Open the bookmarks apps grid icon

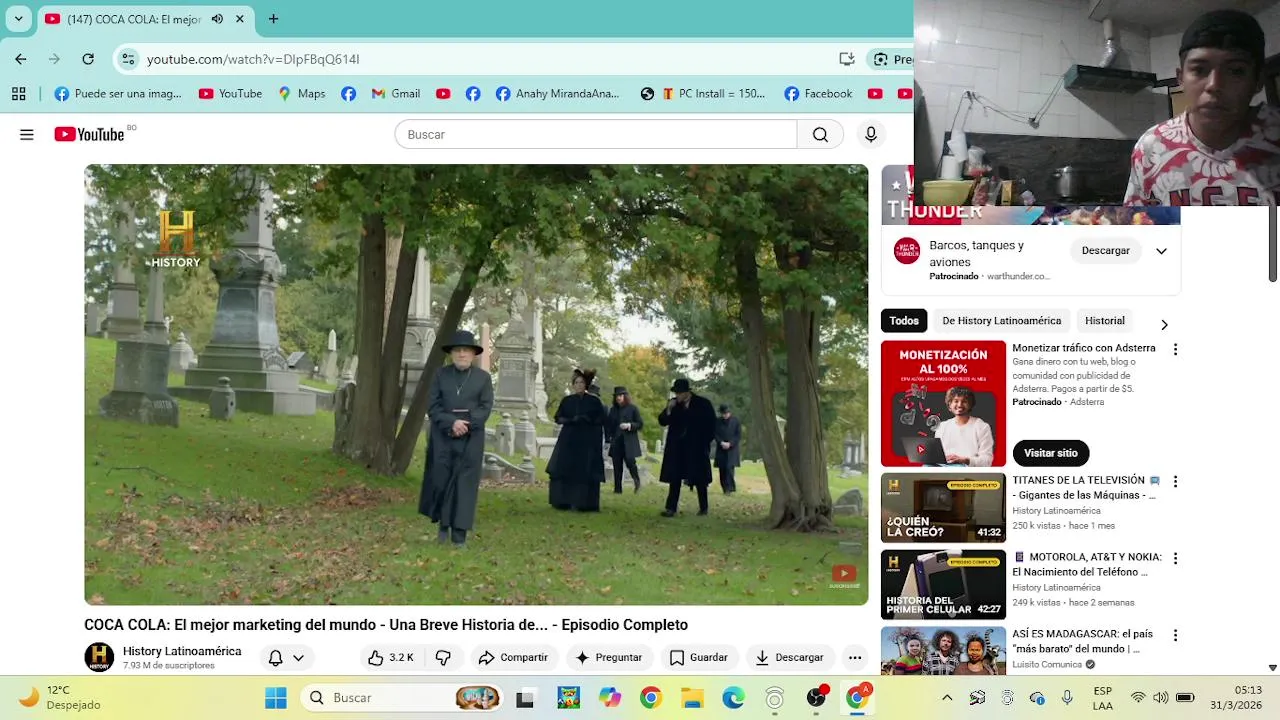[18, 93]
